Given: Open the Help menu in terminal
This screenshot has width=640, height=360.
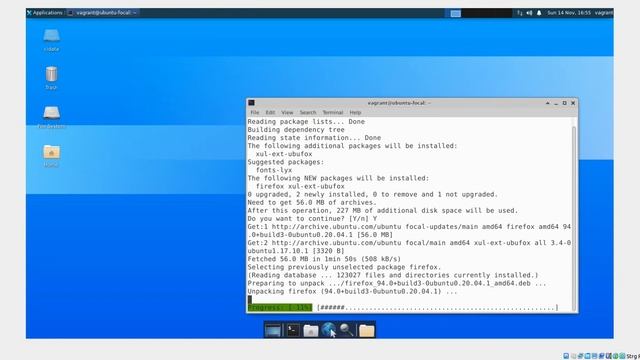Looking at the screenshot, I should click(x=355, y=112).
